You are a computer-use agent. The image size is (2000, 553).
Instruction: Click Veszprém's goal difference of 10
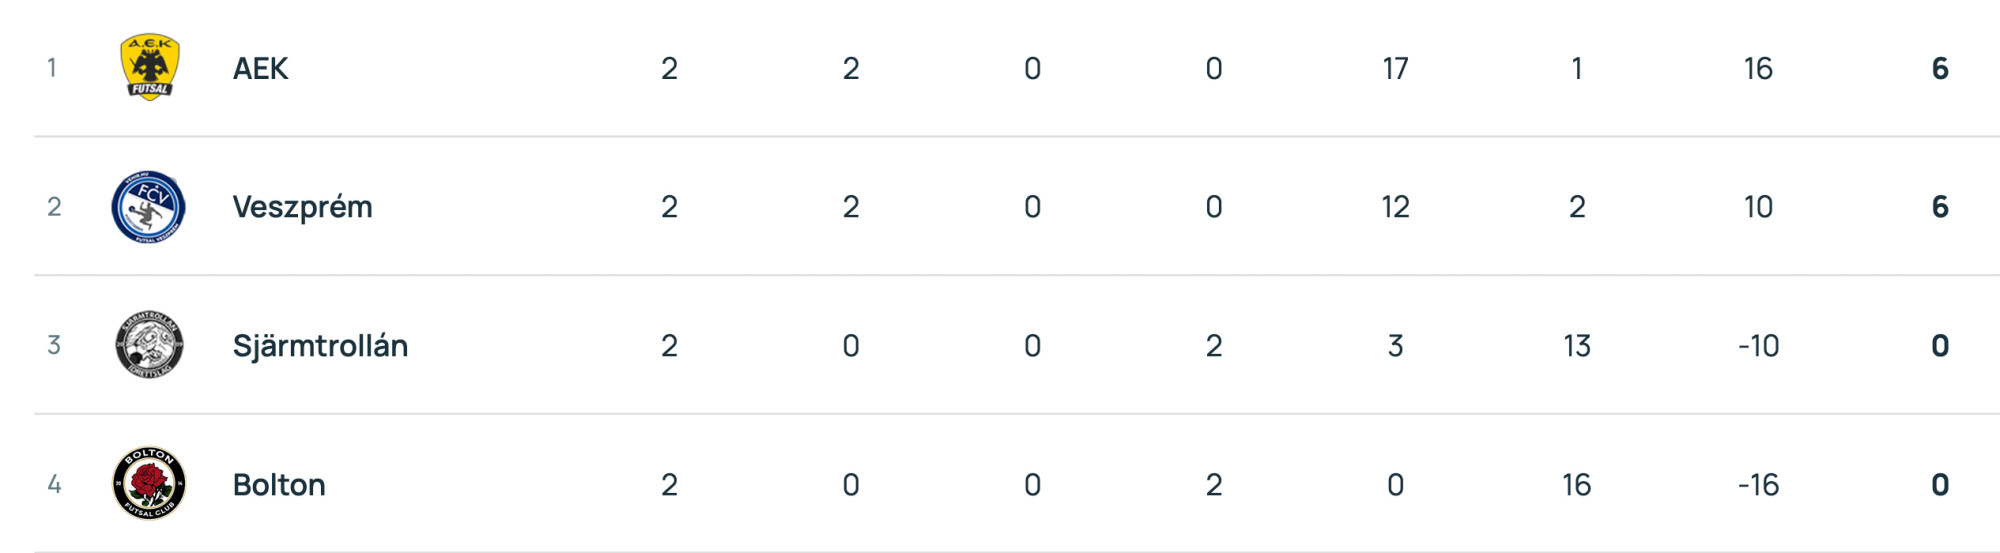[x=1758, y=207]
